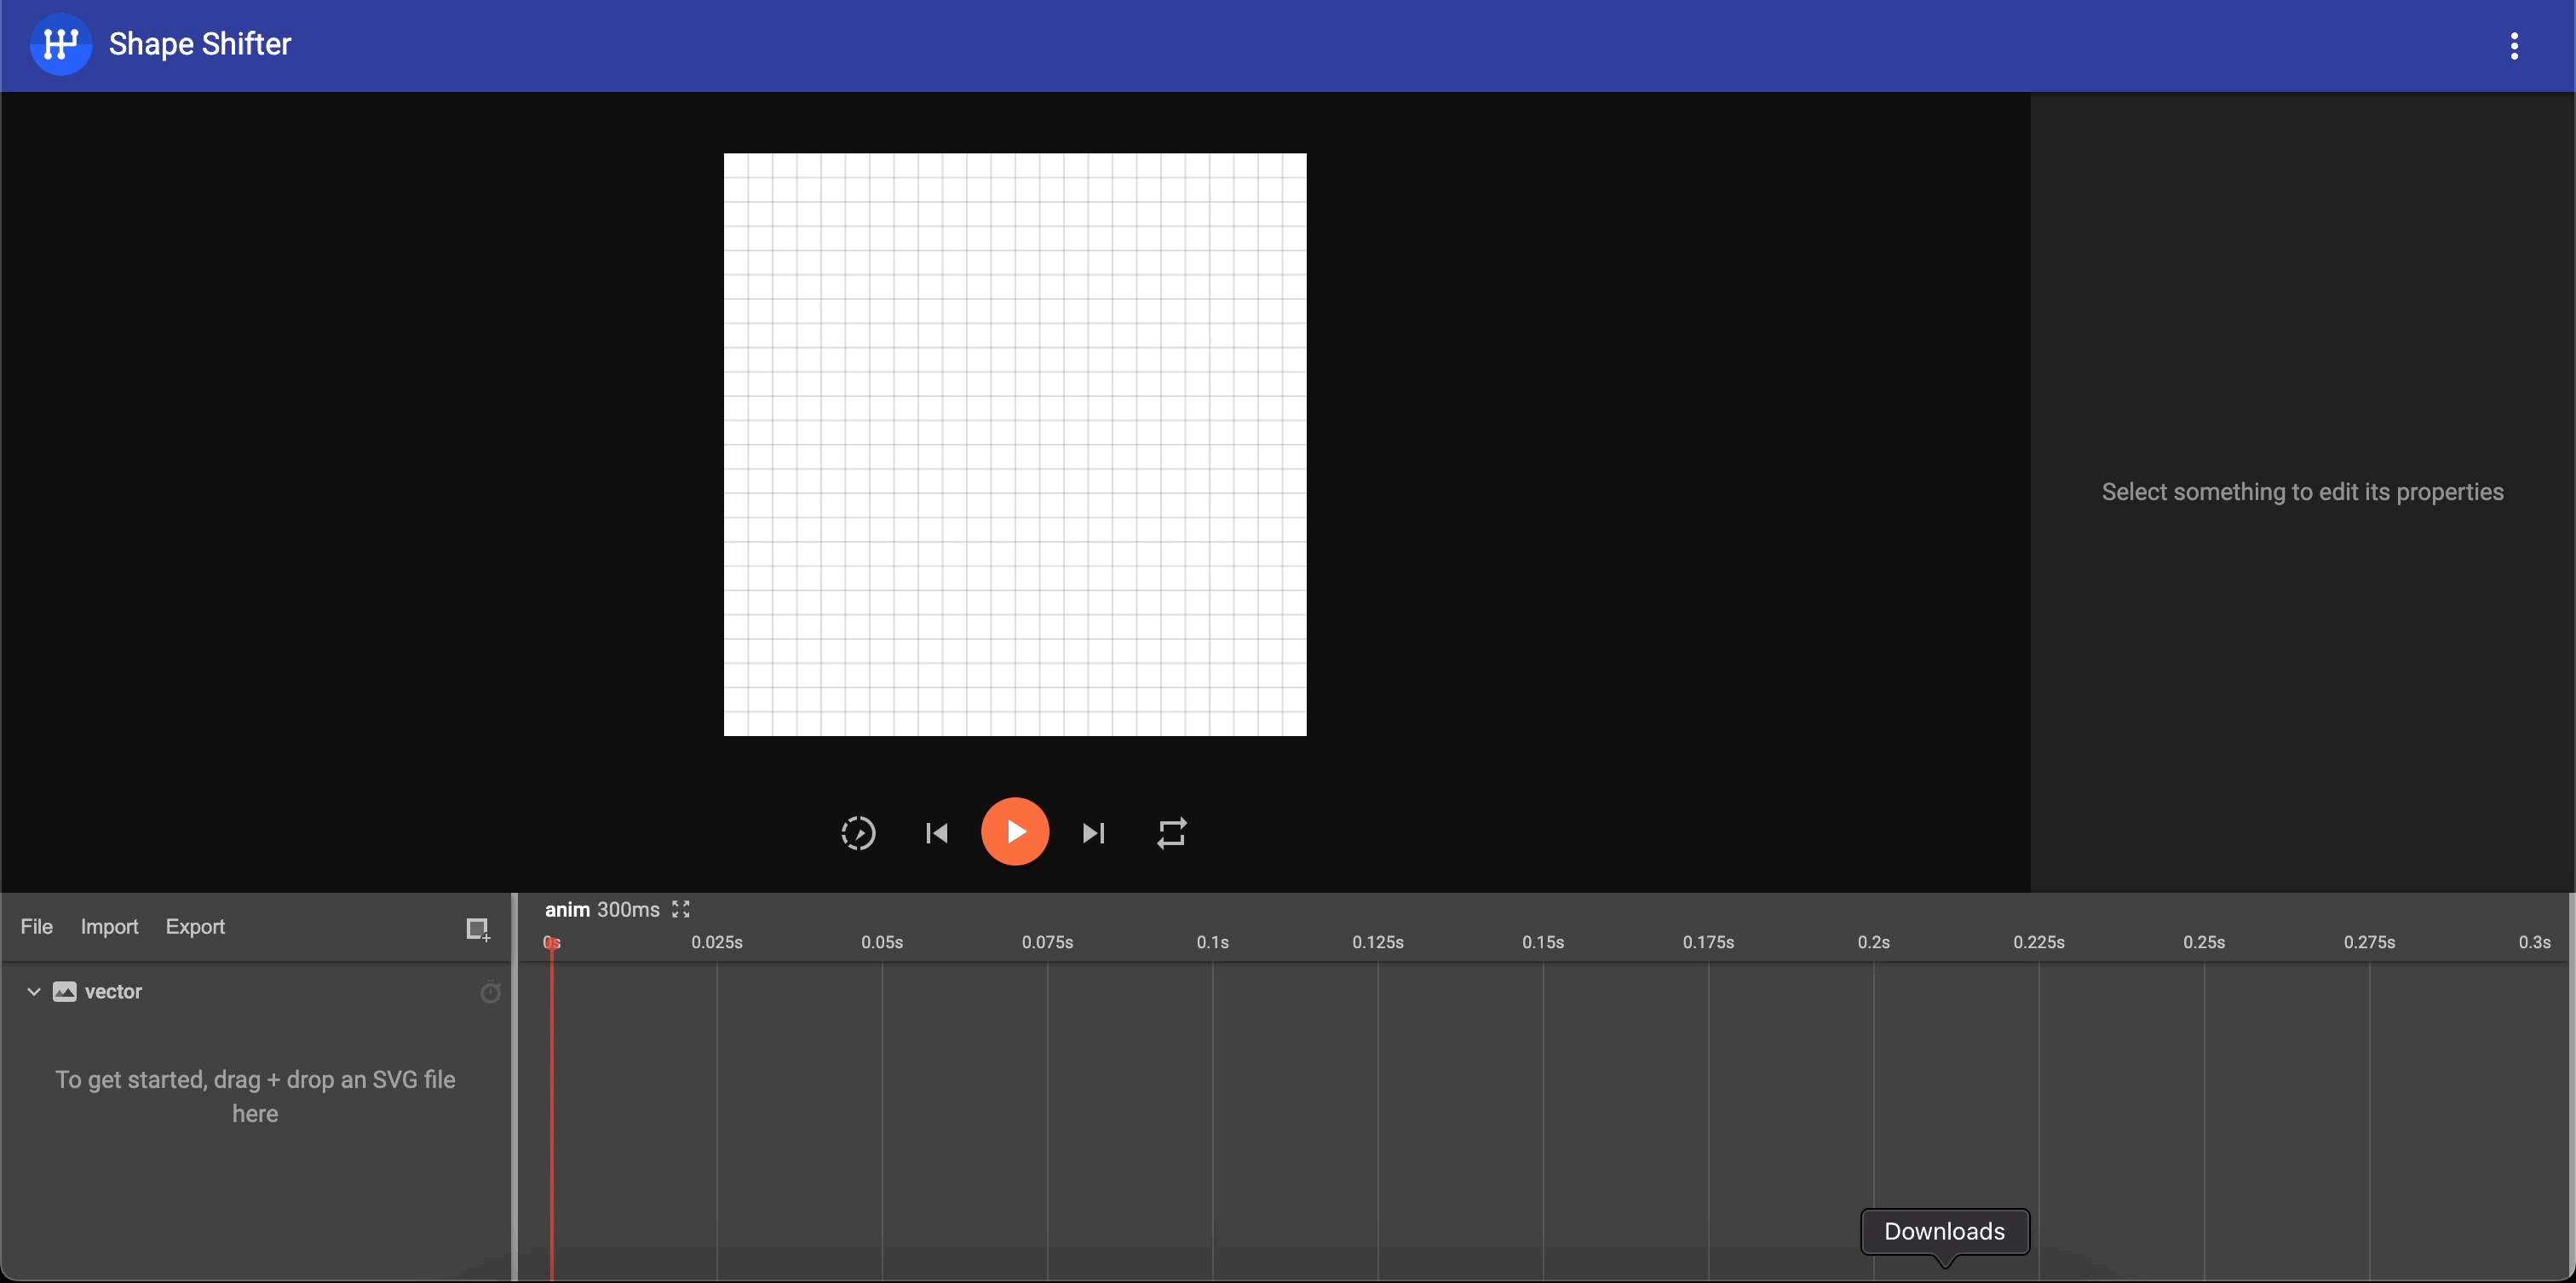Screen dimensions: 2576x1283
Task: Click the red playhead at 0s
Action: point(551,942)
